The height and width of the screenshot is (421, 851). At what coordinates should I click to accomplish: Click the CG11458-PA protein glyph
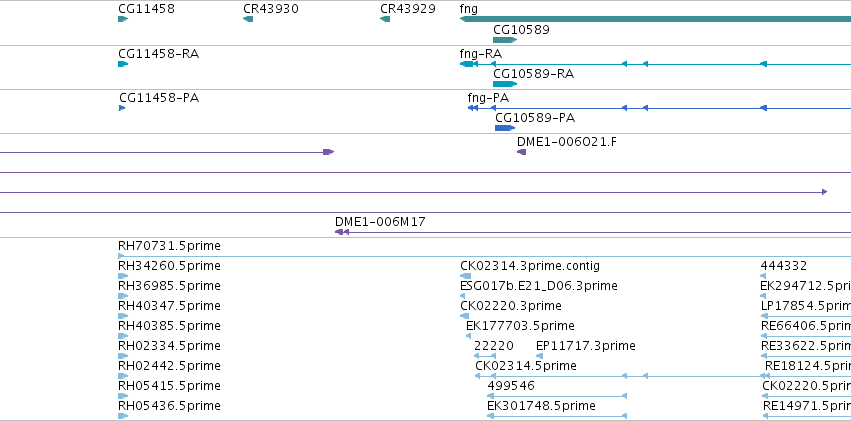(122, 108)
